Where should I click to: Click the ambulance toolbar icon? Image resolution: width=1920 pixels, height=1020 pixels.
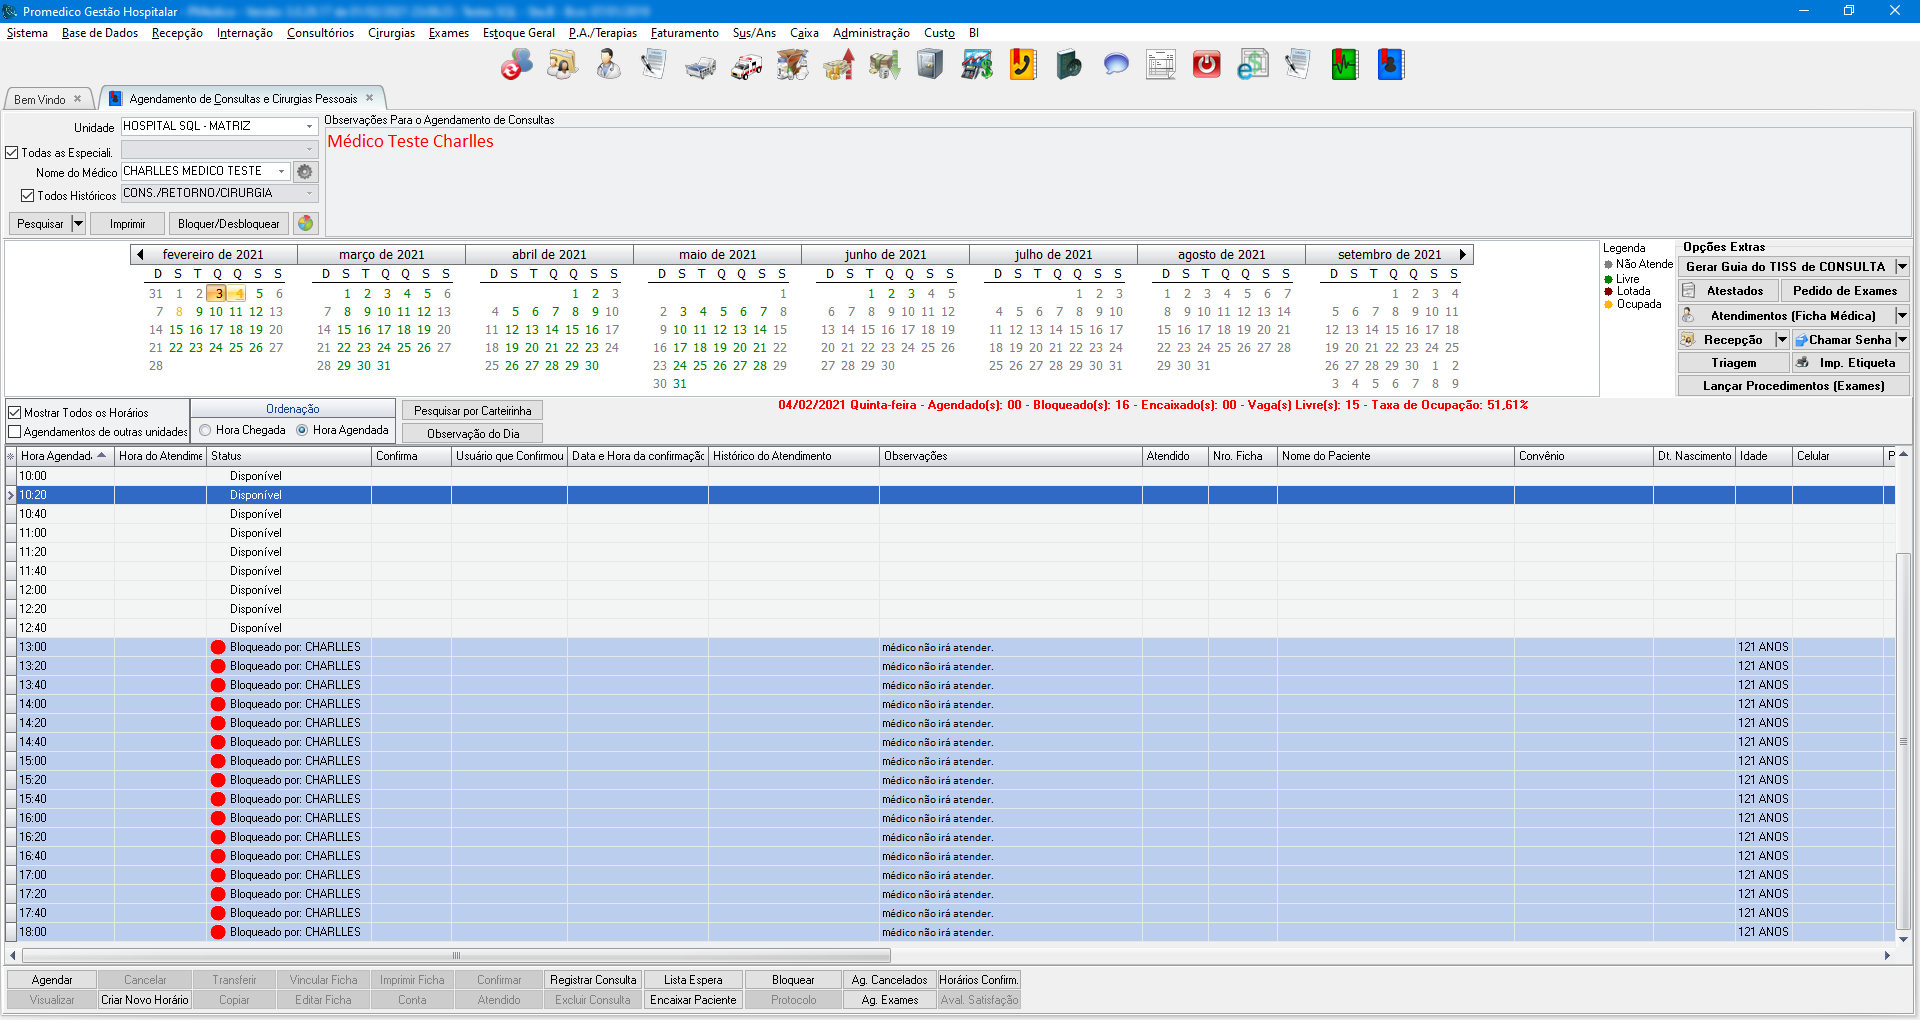pyautogui.click(x=746, y=66)
